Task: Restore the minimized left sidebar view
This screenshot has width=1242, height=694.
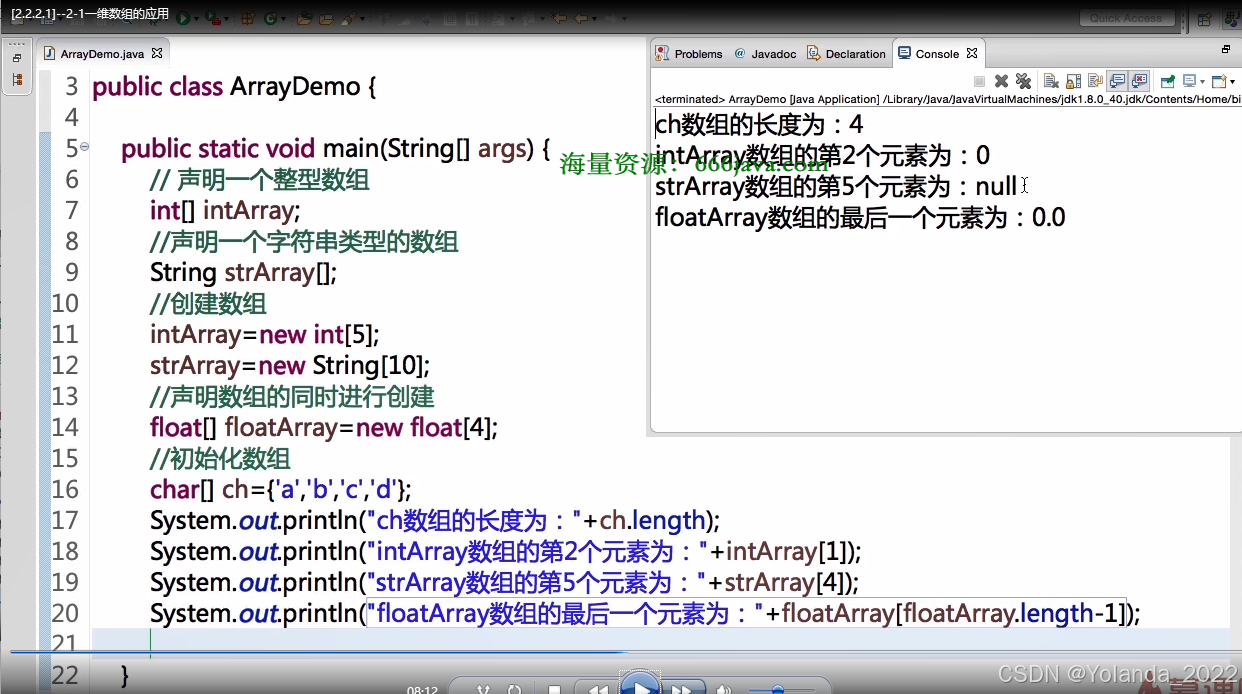Action: (x=16, y=58)
